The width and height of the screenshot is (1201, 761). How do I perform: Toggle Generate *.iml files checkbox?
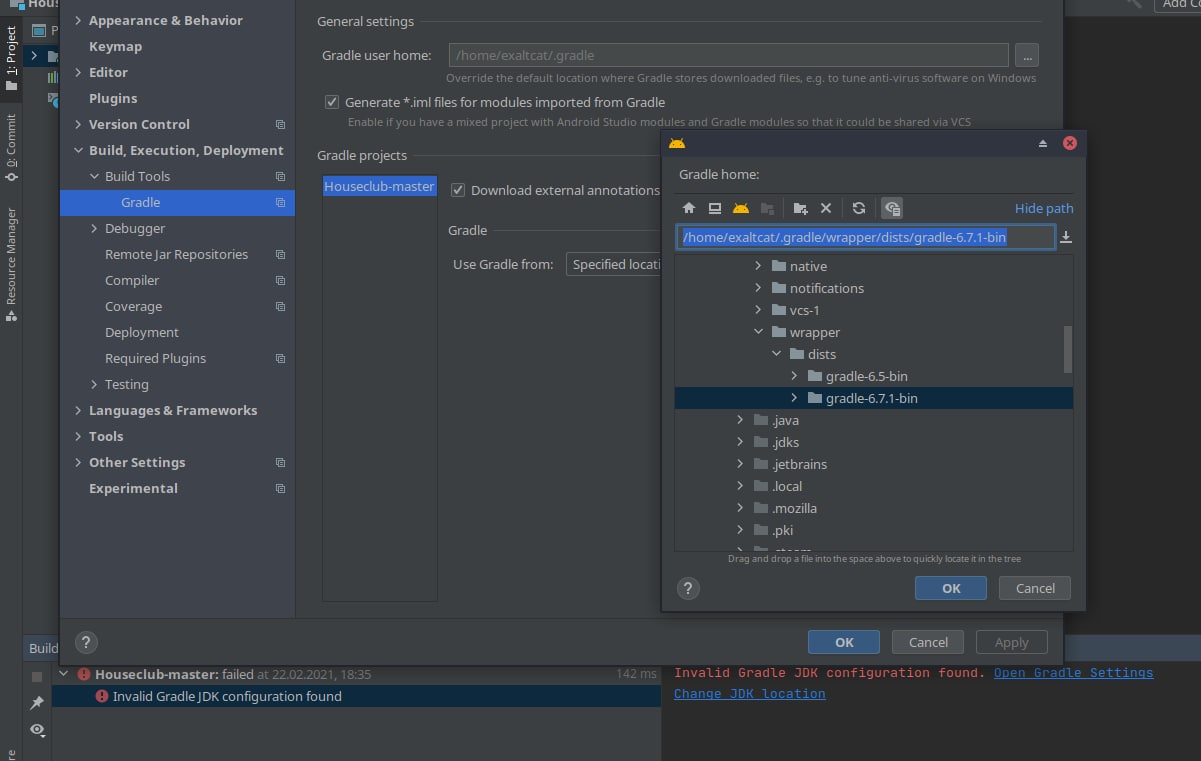click(331, 102)
